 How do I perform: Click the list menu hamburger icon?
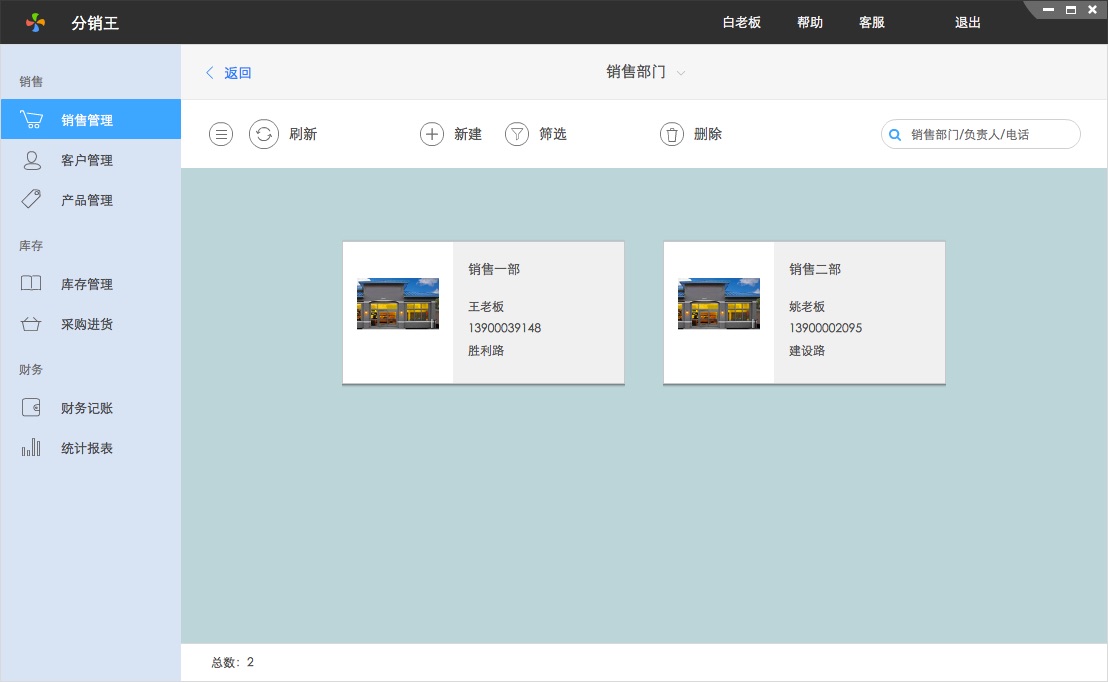tap(221, 134)
